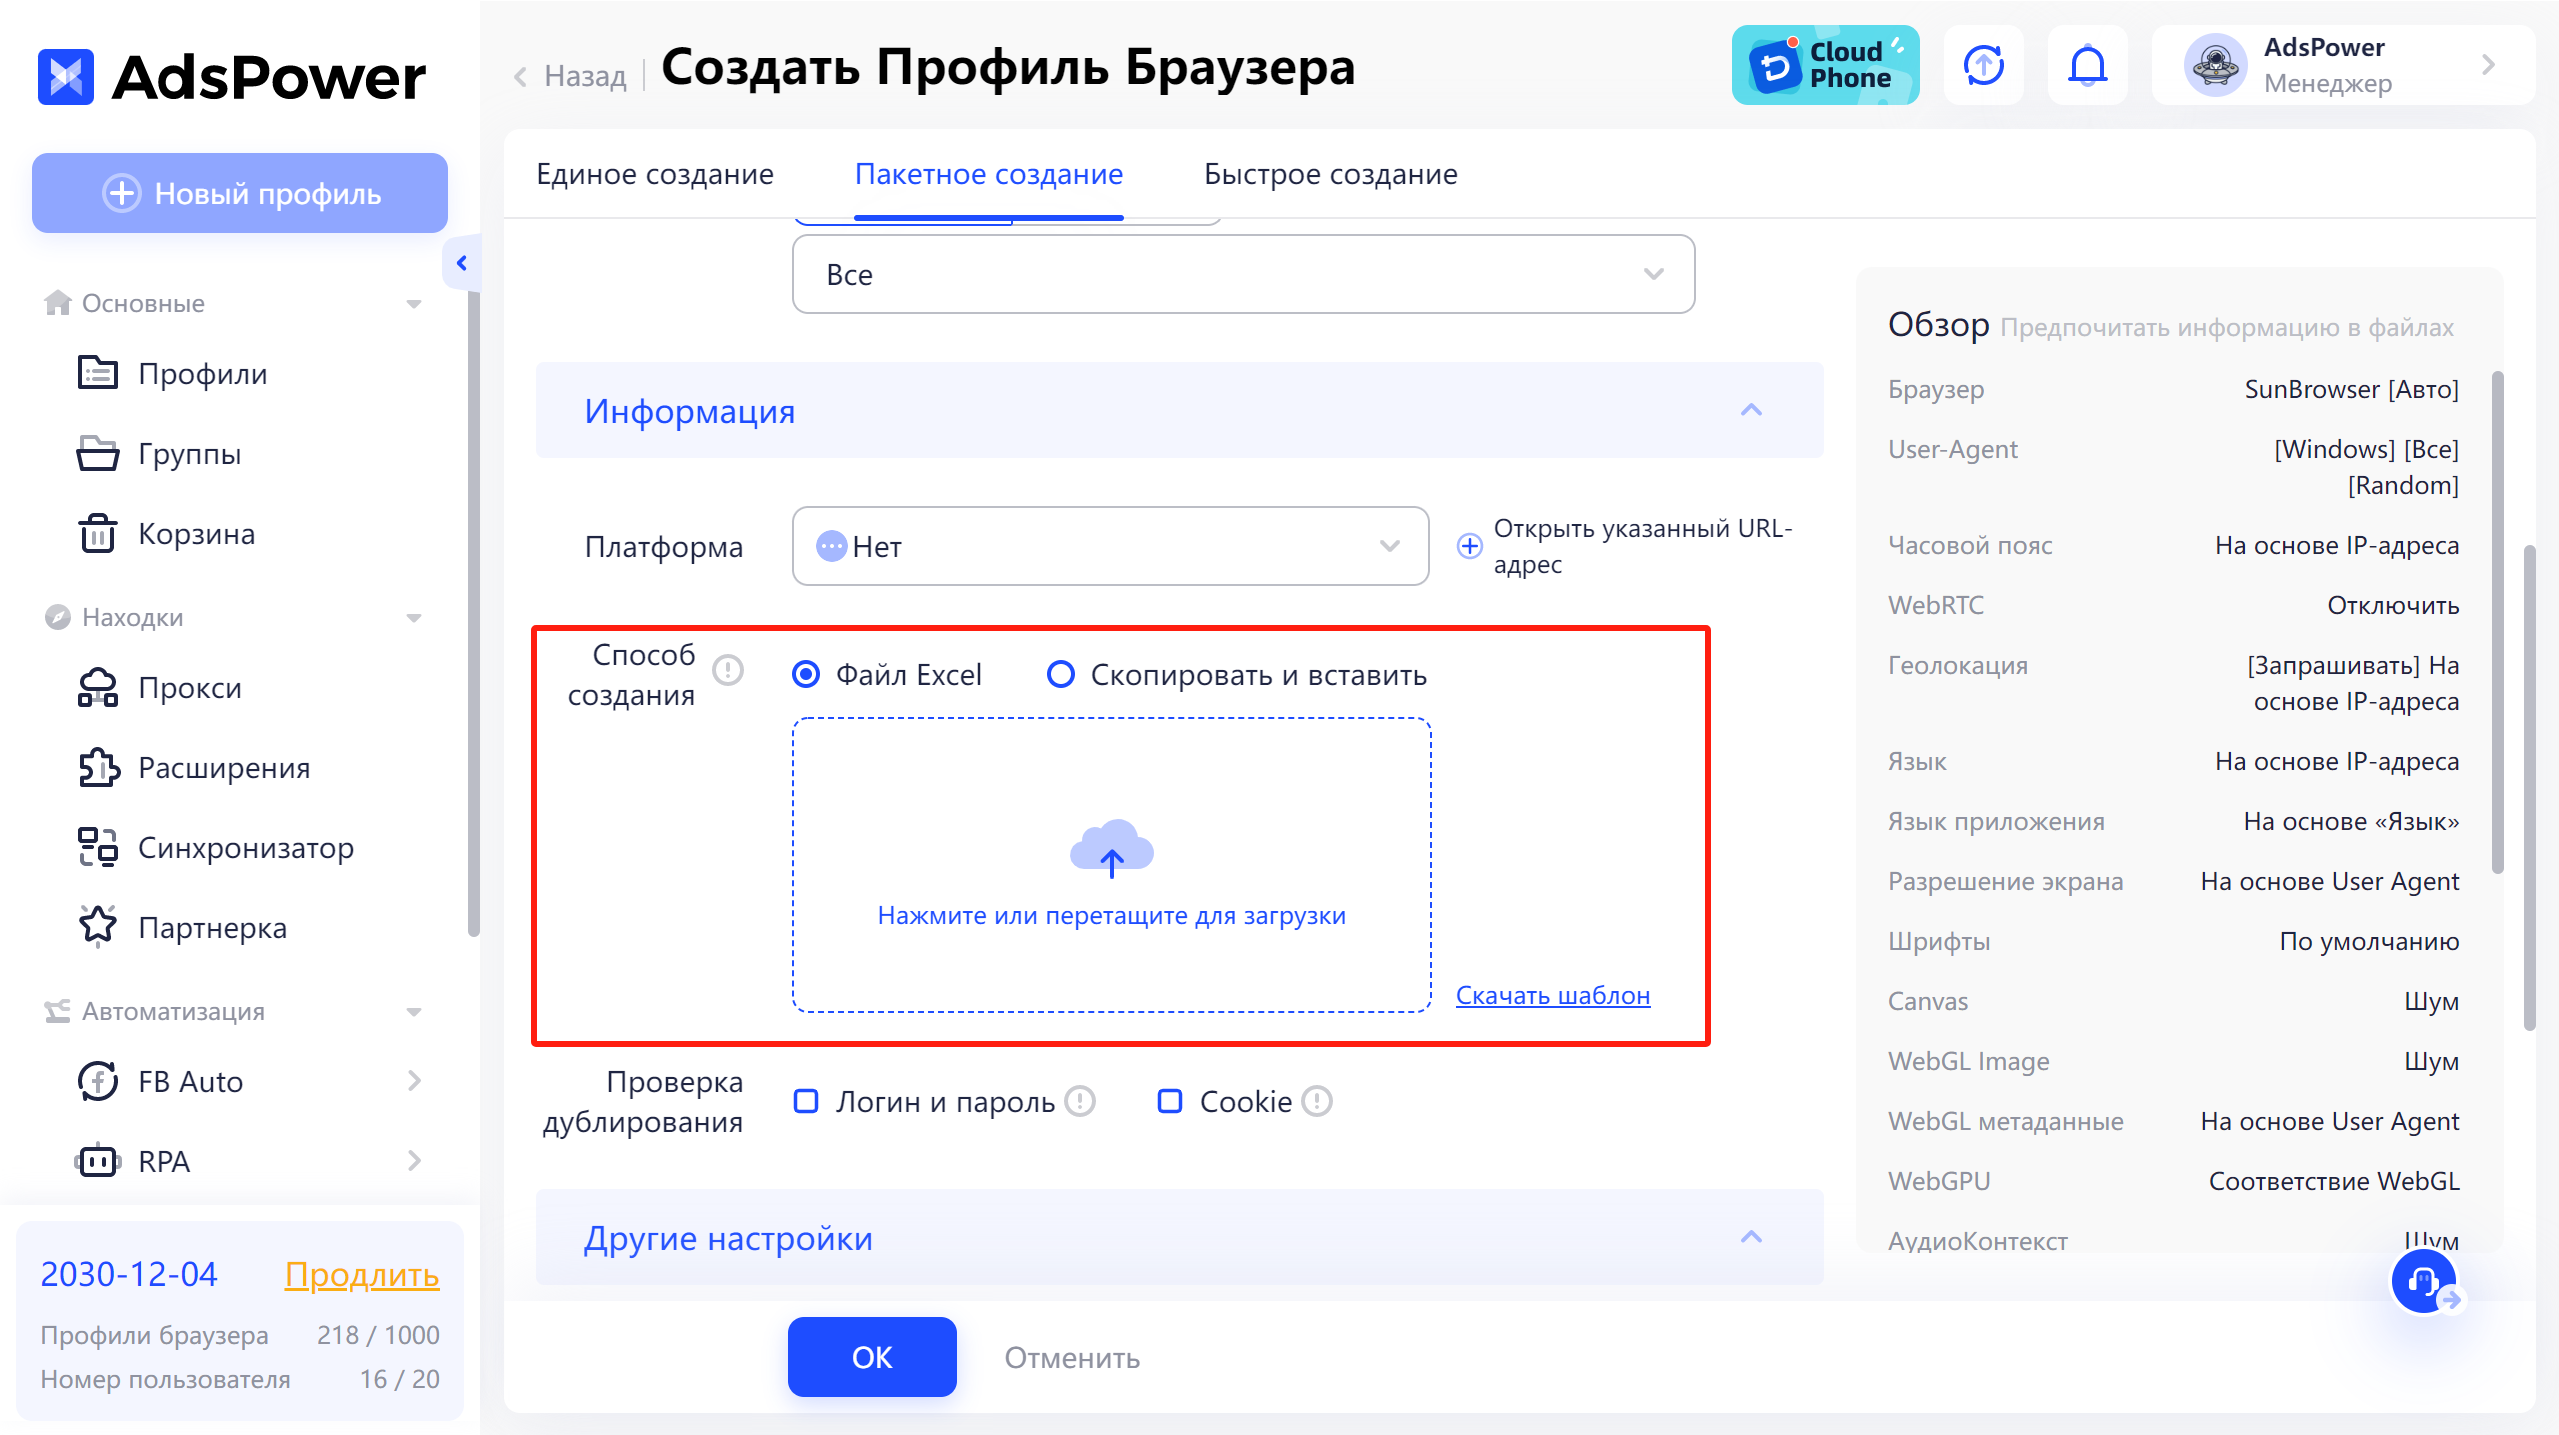
Task: Confirm with the OK button
Action: 872,1357
